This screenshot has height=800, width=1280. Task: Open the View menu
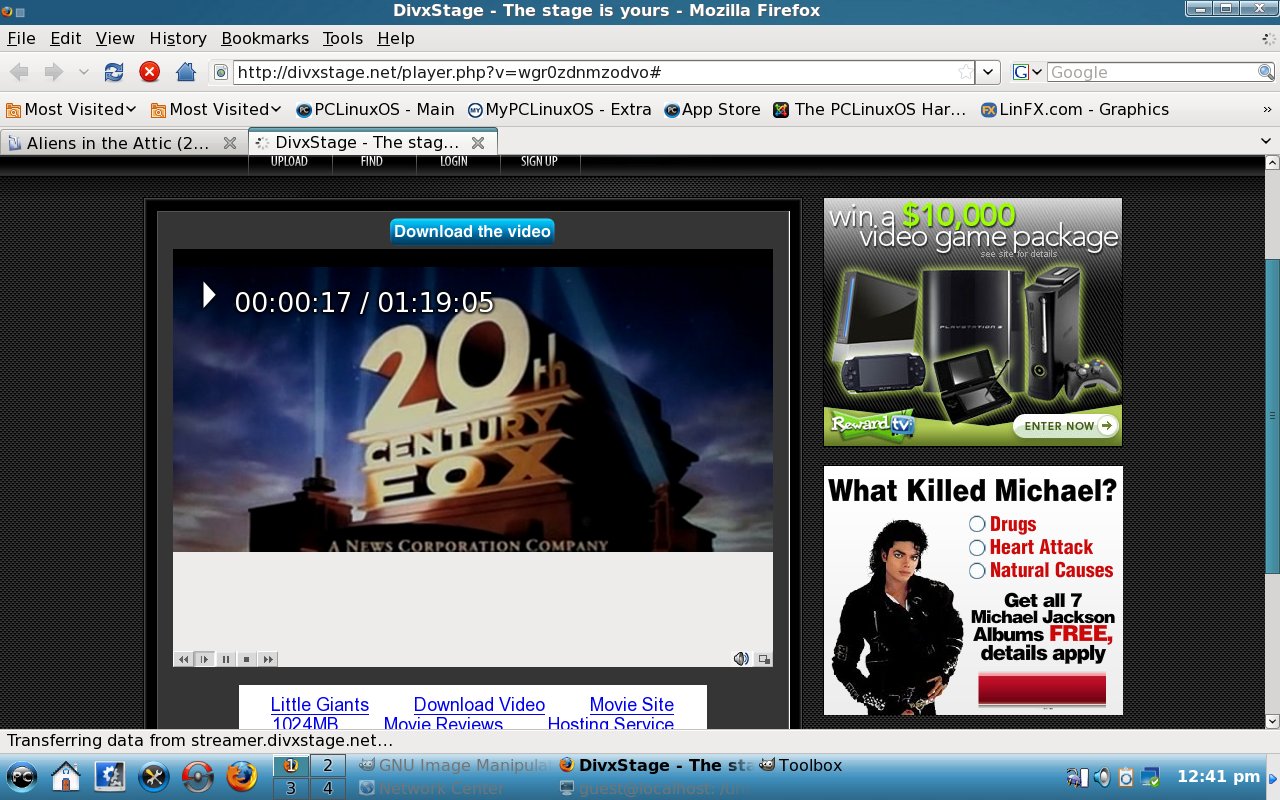click(115, 38)
